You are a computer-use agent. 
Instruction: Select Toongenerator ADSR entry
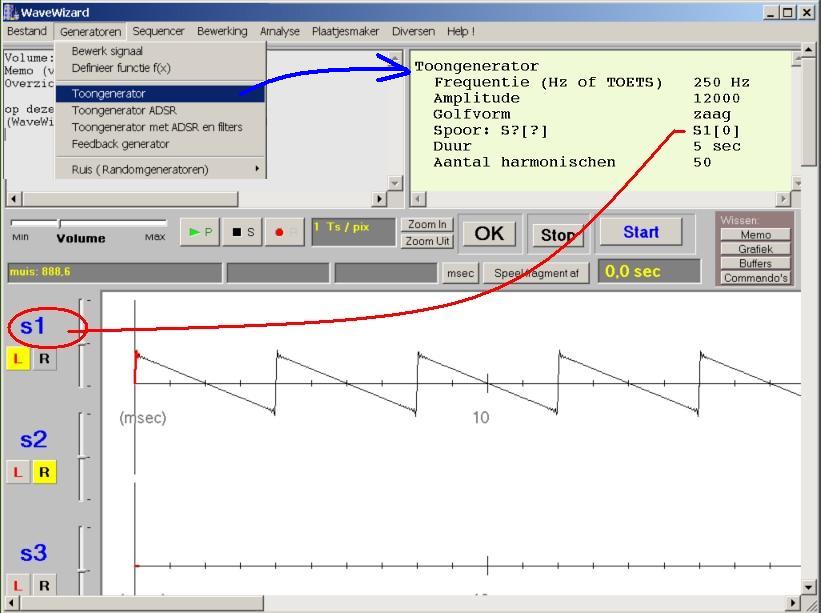click(160, 110)
